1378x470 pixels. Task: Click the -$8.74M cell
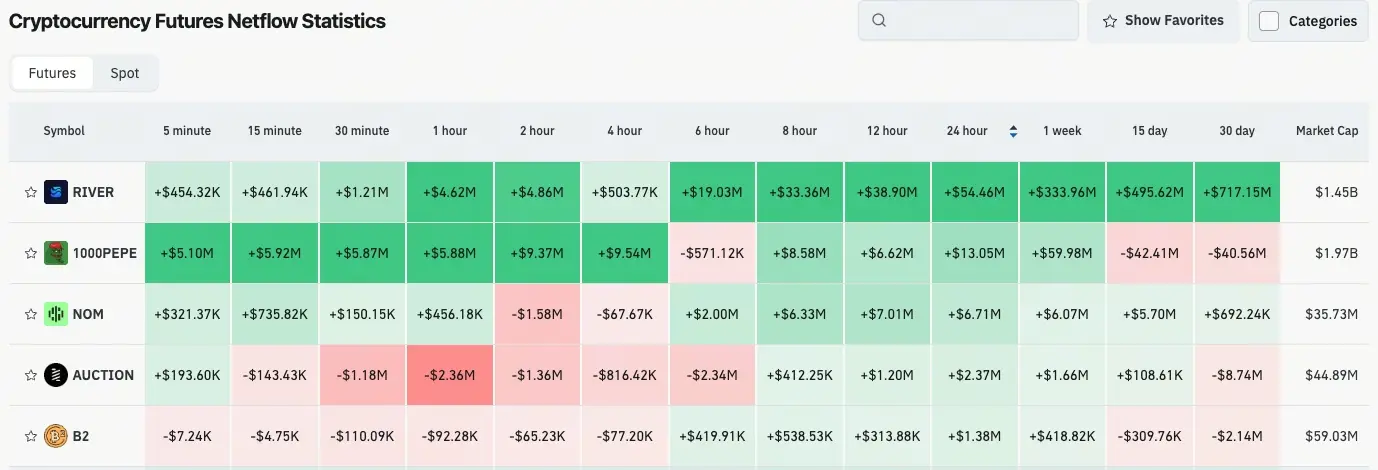[x=1237, y=375]
